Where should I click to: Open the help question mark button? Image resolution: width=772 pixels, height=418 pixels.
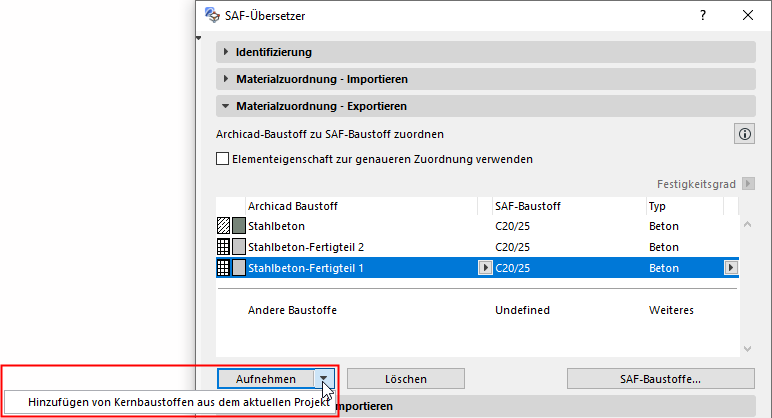[704, 15]
